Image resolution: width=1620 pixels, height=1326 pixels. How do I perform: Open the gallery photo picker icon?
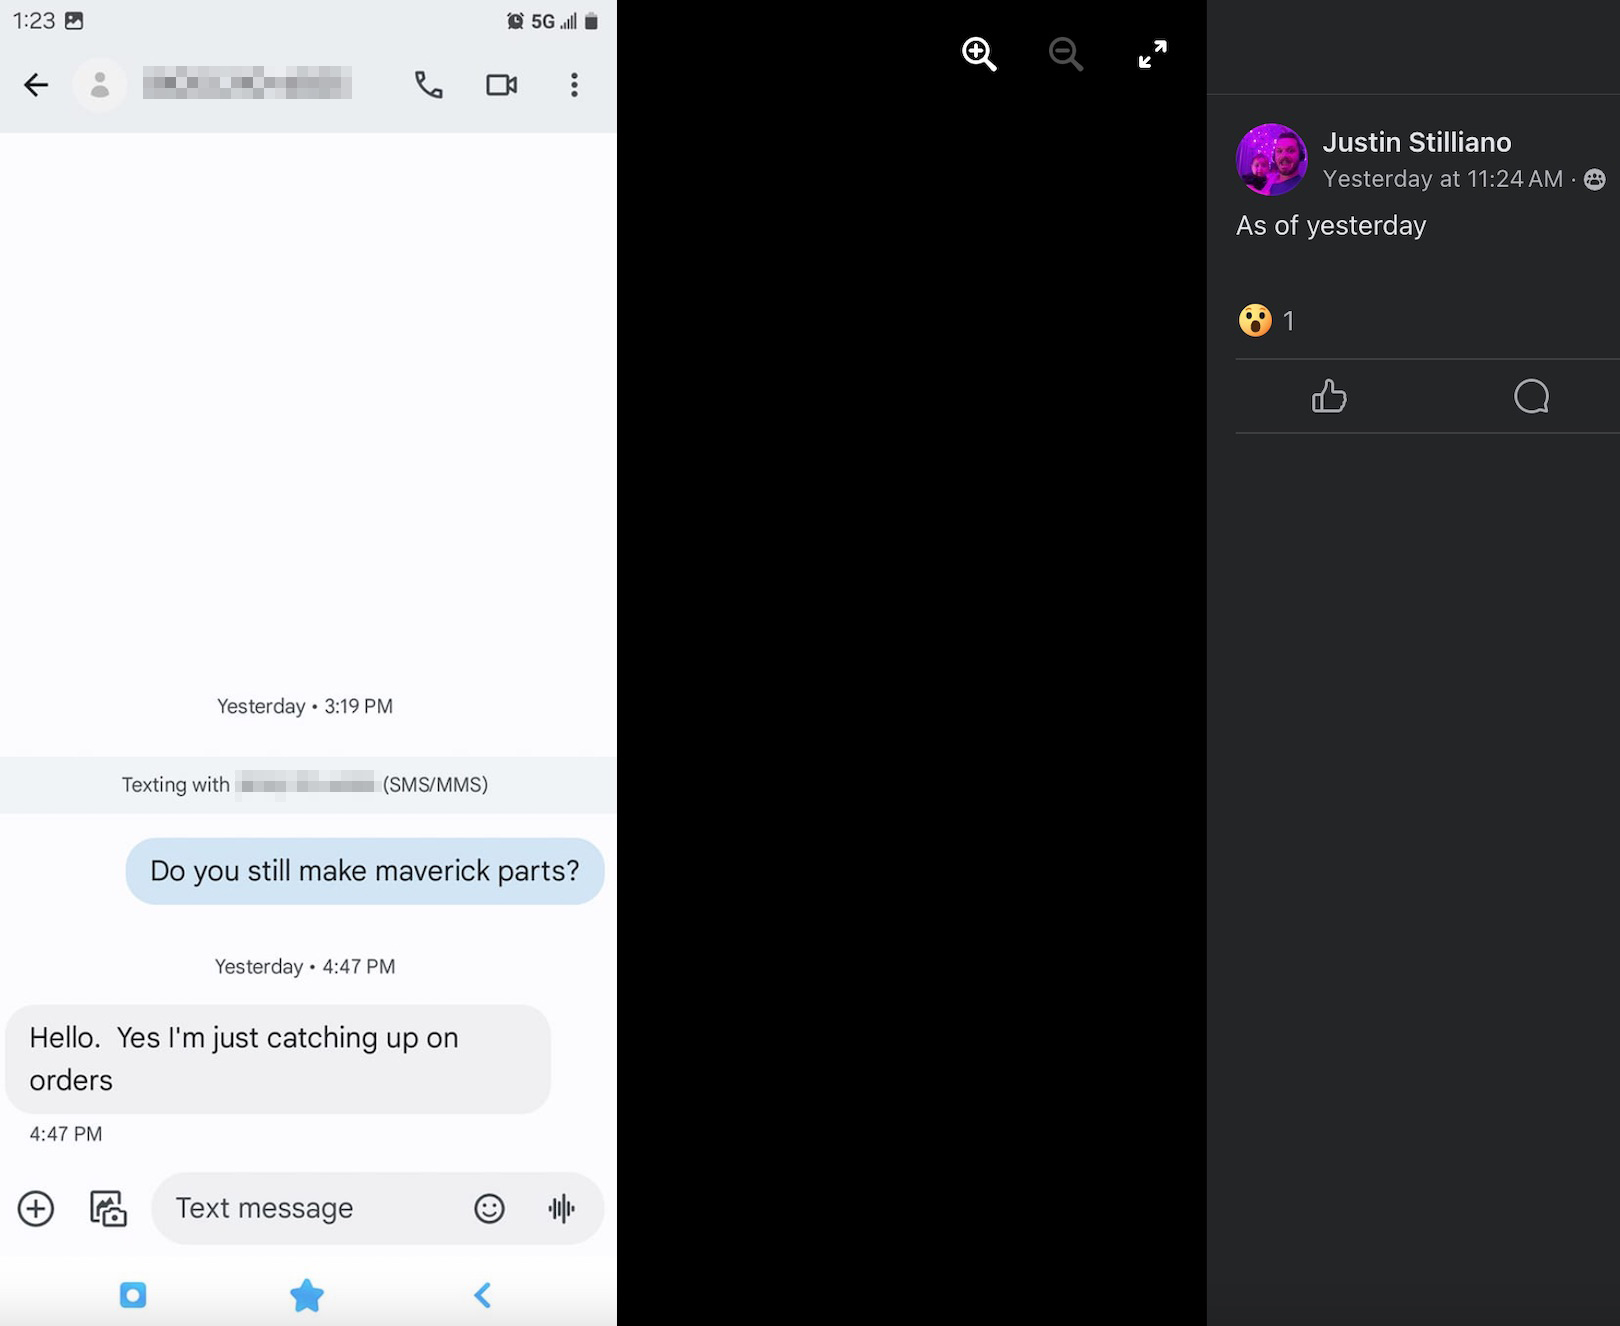pos(108,1208)
